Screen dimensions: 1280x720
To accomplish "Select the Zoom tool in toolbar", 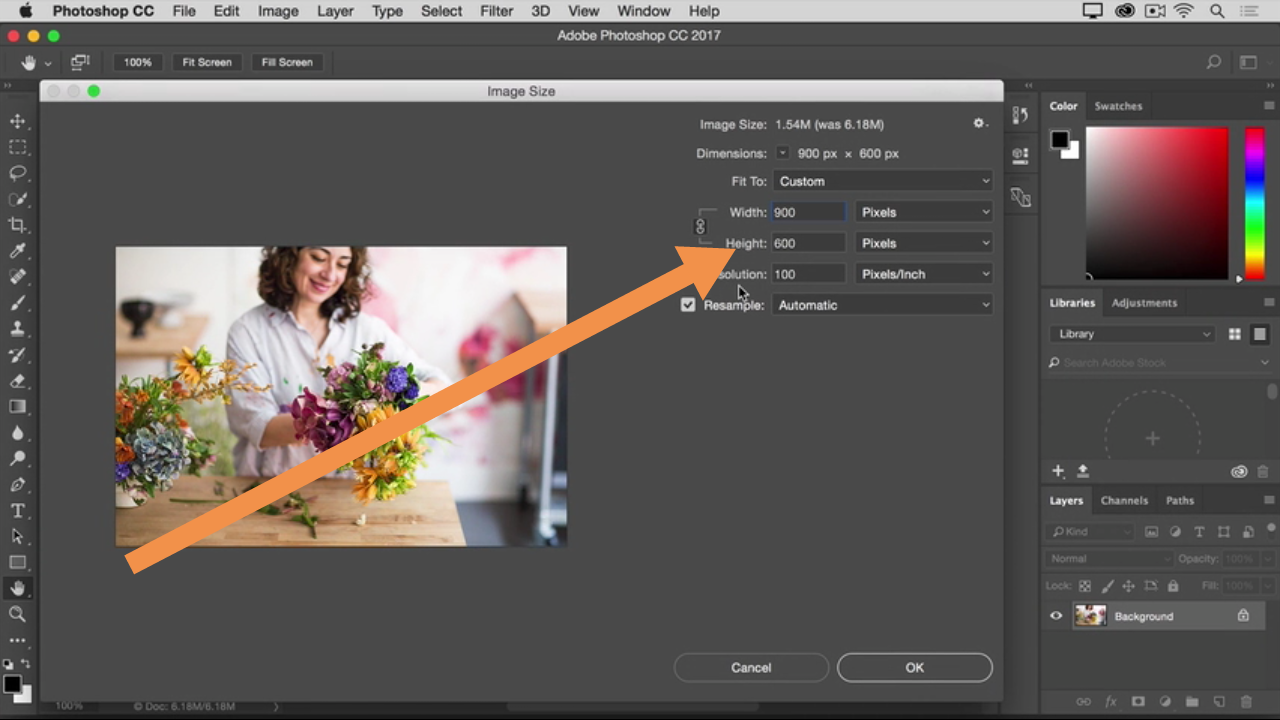I will coord(17,614).
